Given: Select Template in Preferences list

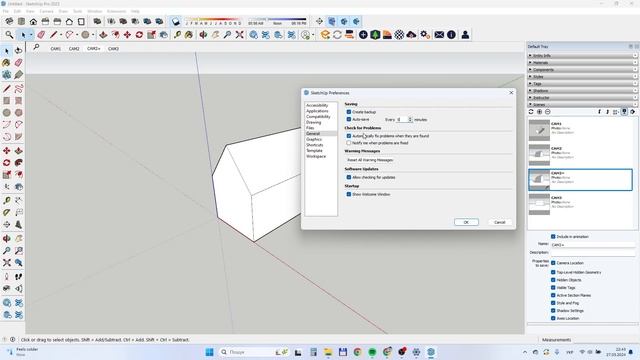Looking at the screenshot, I should [x=314, y=151].
